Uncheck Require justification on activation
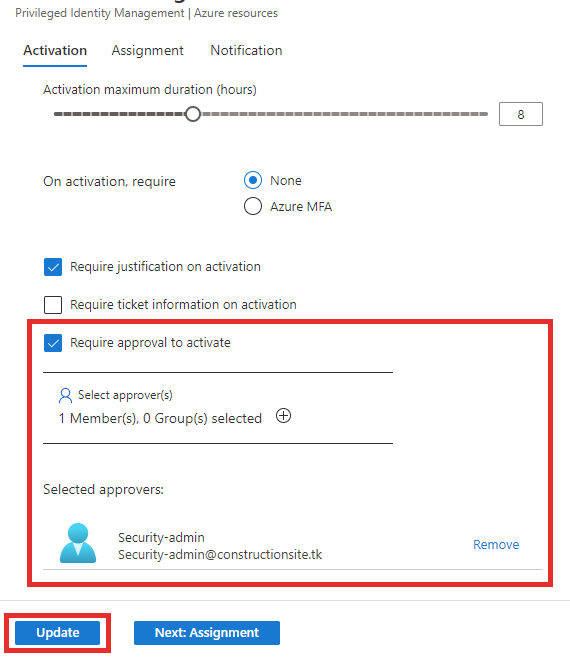The image size is (570, 657). [53, 267]
